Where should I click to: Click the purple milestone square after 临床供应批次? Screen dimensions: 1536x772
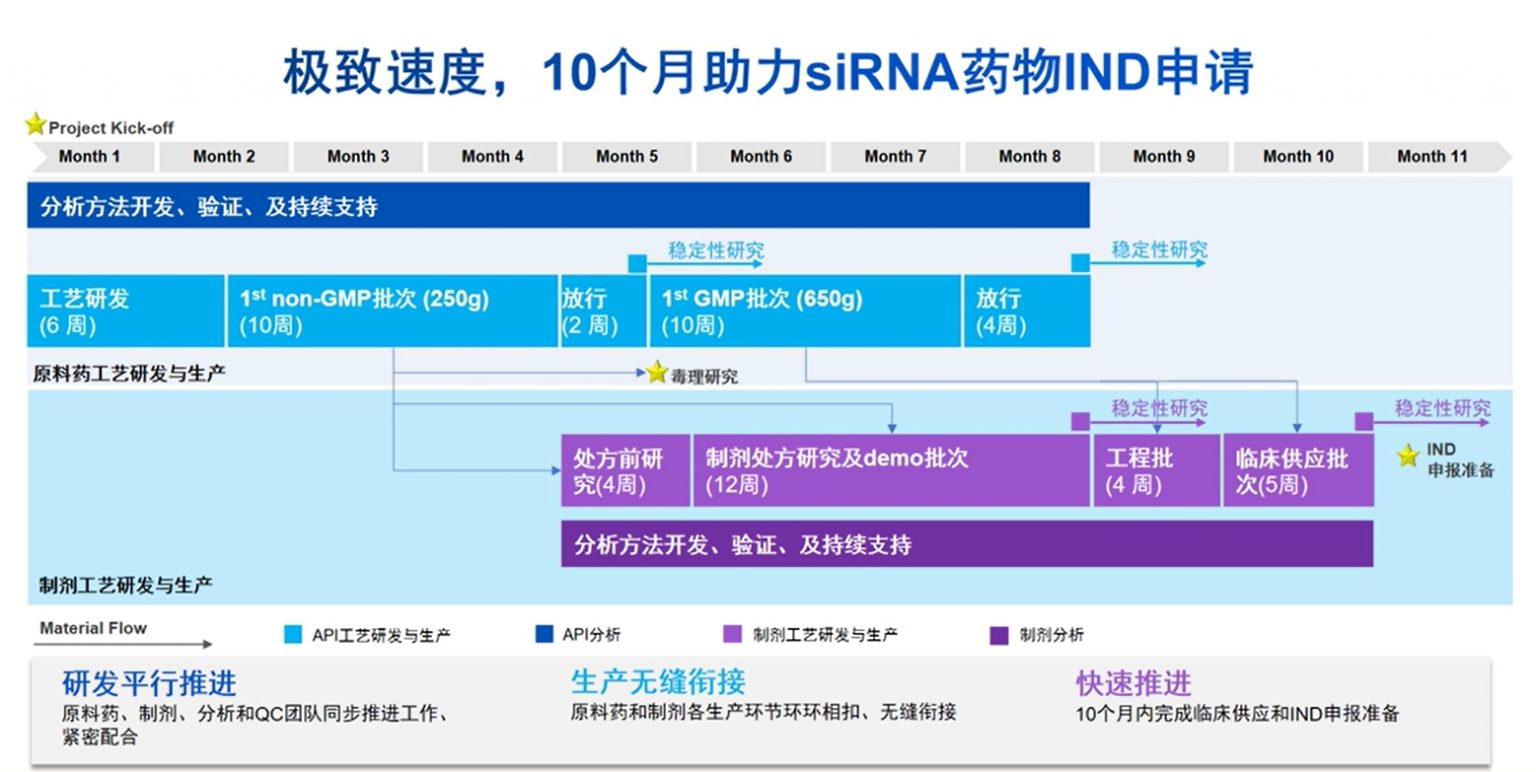(x=1364, y=421)
